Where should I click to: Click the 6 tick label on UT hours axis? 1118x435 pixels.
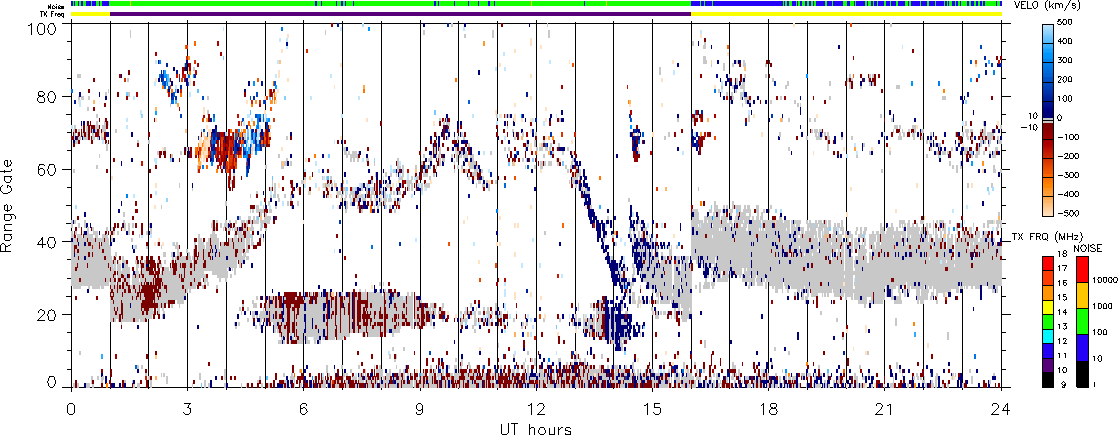304,409
